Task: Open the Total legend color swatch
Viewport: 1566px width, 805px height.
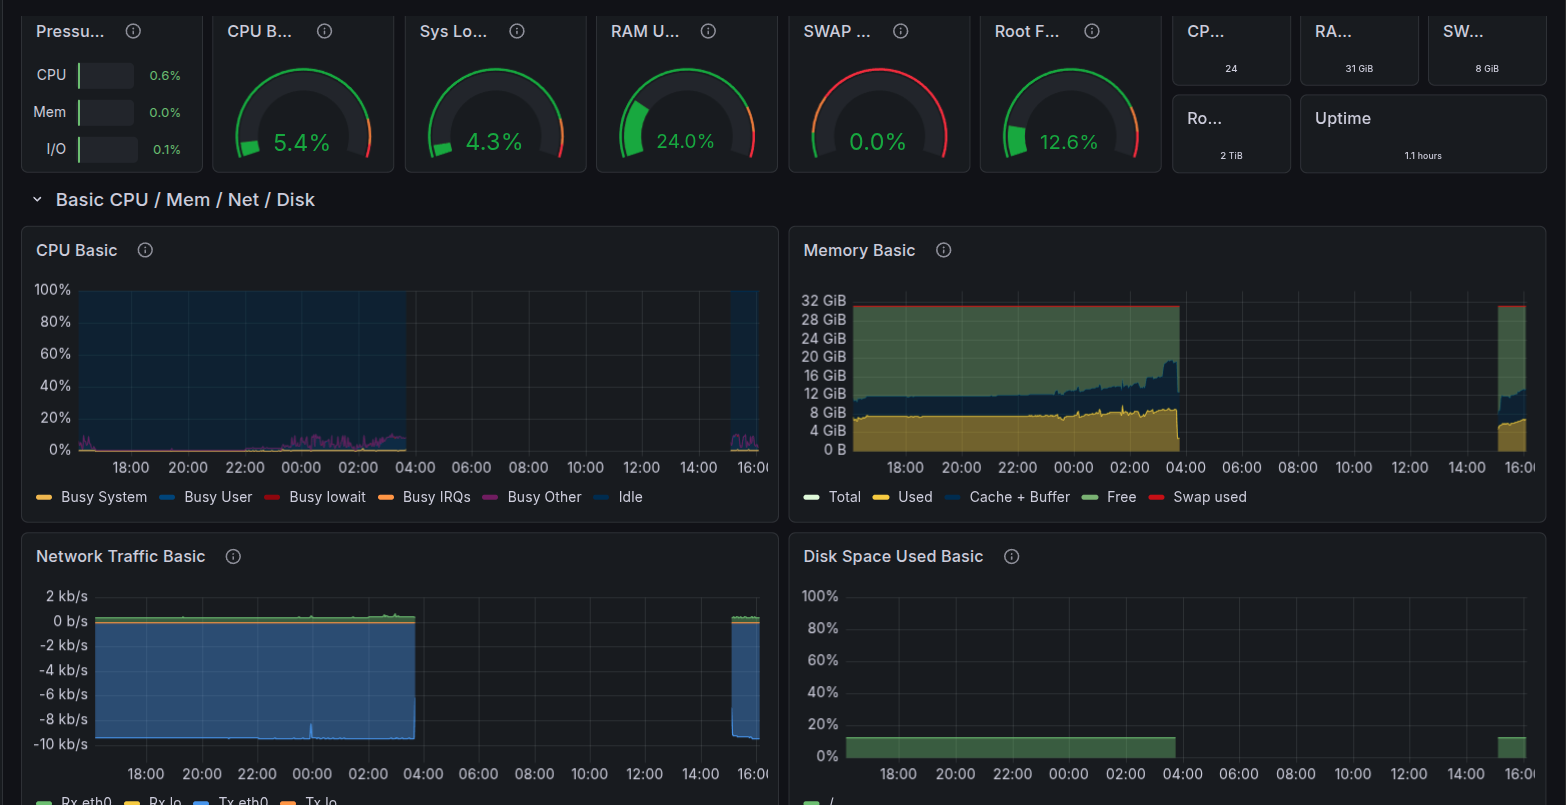Action: point(812,497)
